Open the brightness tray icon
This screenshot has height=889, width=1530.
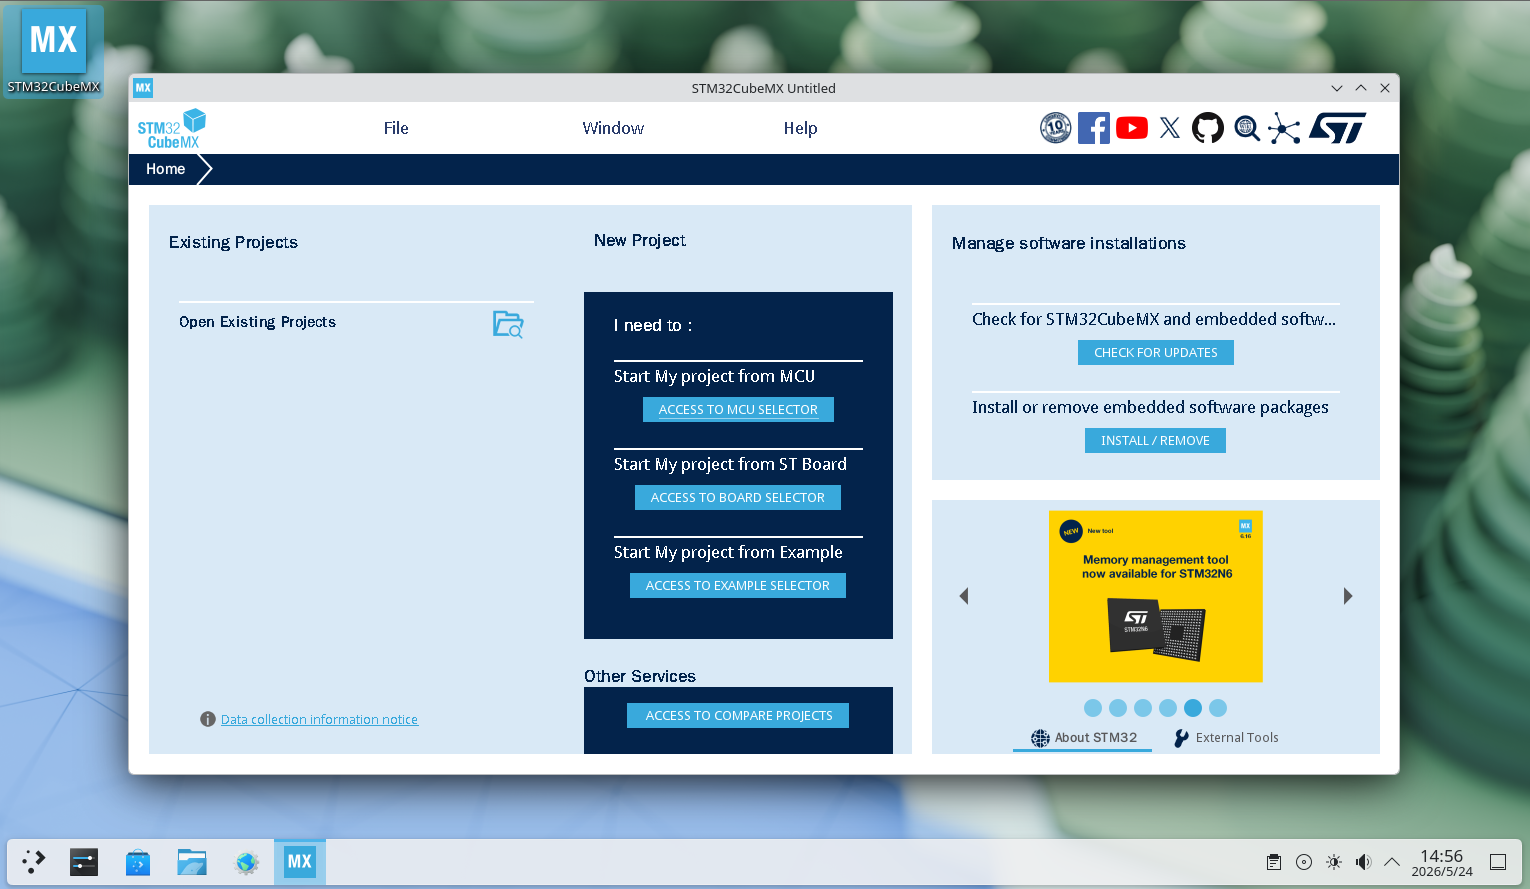1334,862
